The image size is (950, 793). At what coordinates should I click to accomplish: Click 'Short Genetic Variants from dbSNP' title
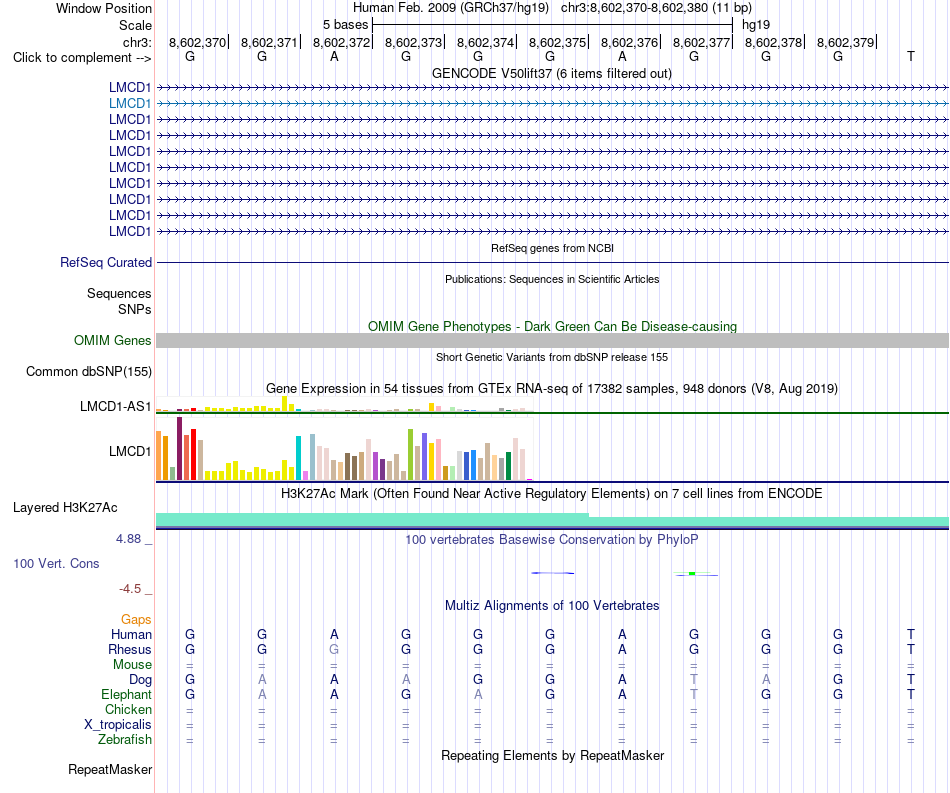(551, 357)
